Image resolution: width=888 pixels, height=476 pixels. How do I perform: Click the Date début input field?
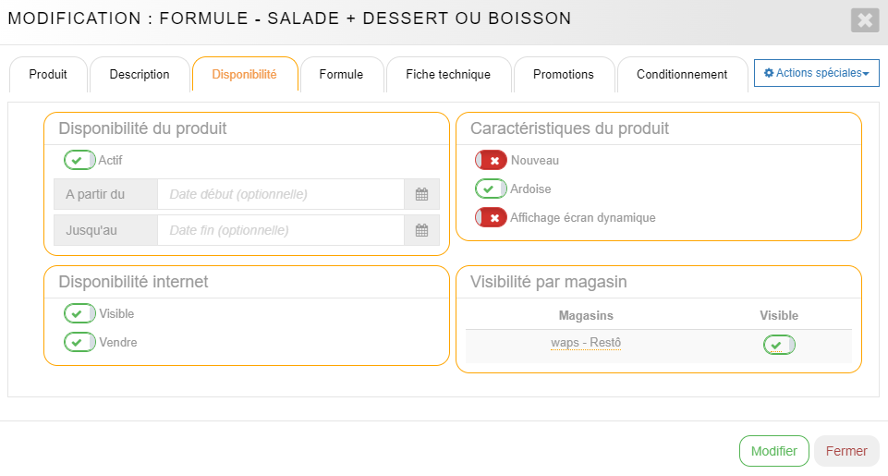(x=280, y=195)
